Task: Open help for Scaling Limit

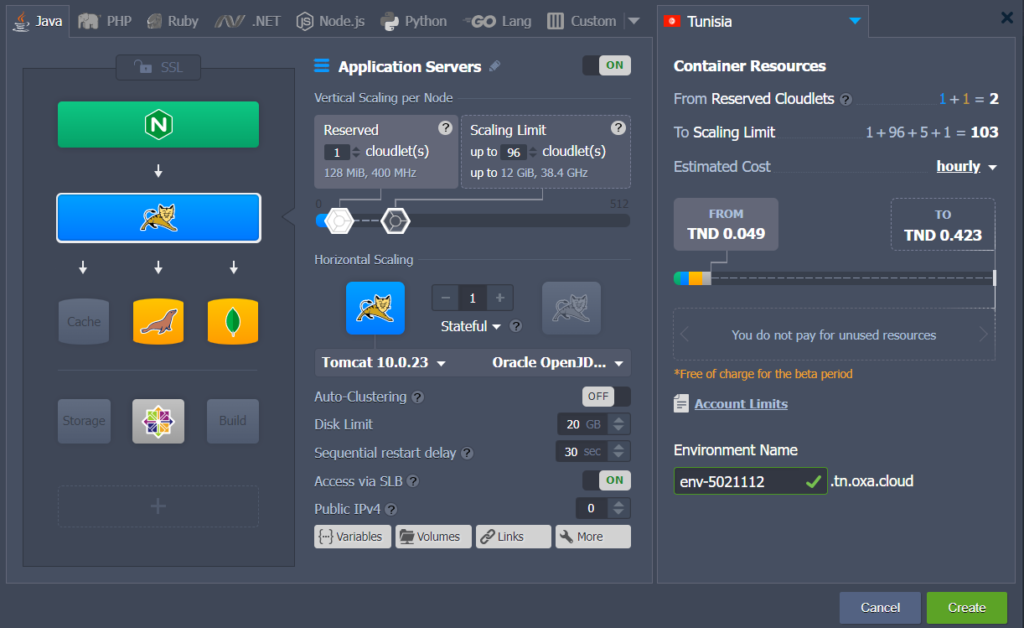Action: click(618, 128)
